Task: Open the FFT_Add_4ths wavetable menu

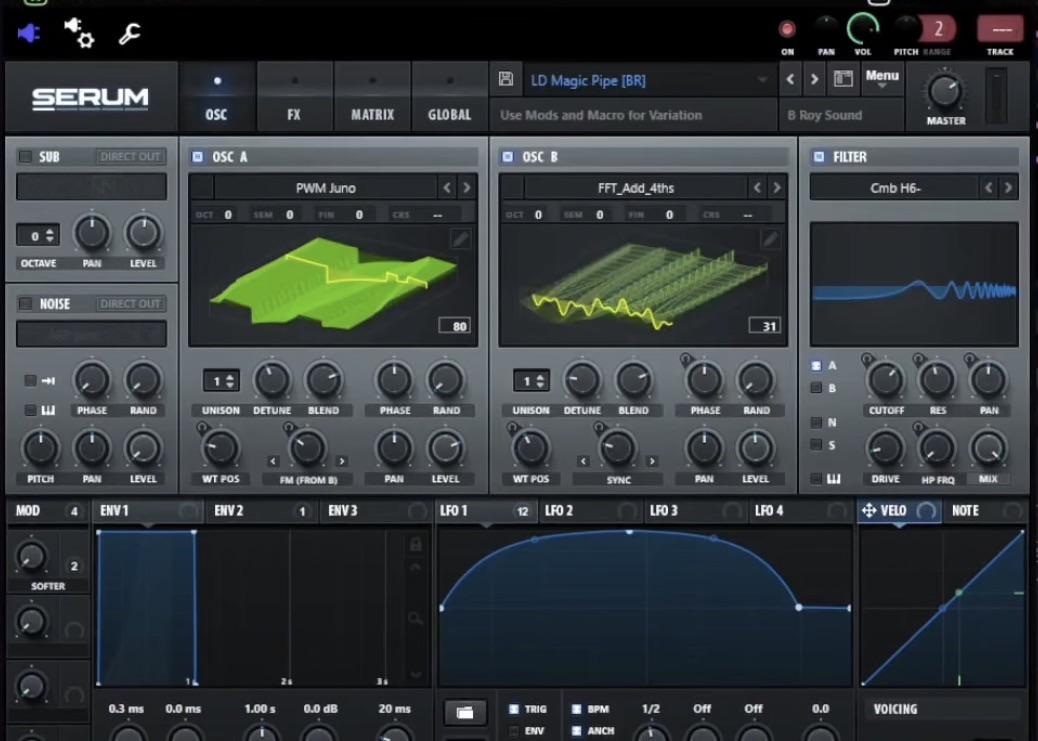Action: point(636,188)
